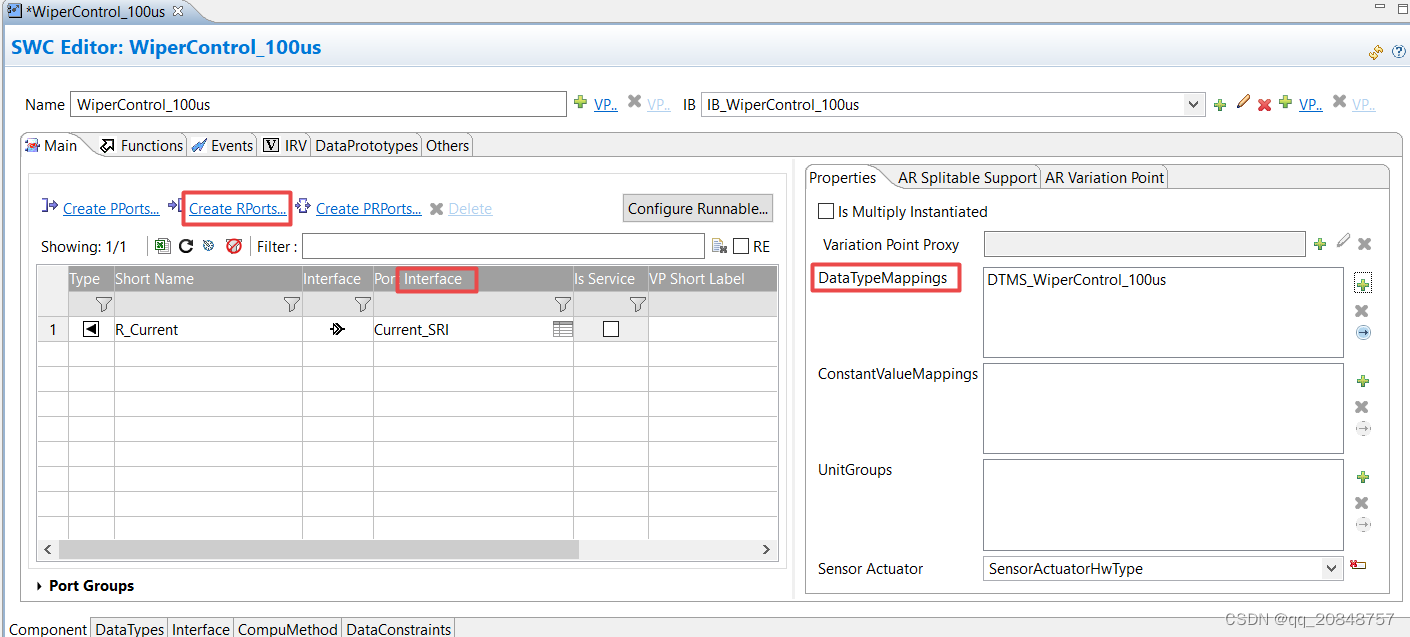Image resolution: width=1410 pixels, height=637 pixels.
Task: Open the IRV tab
Action: (285, 145)
